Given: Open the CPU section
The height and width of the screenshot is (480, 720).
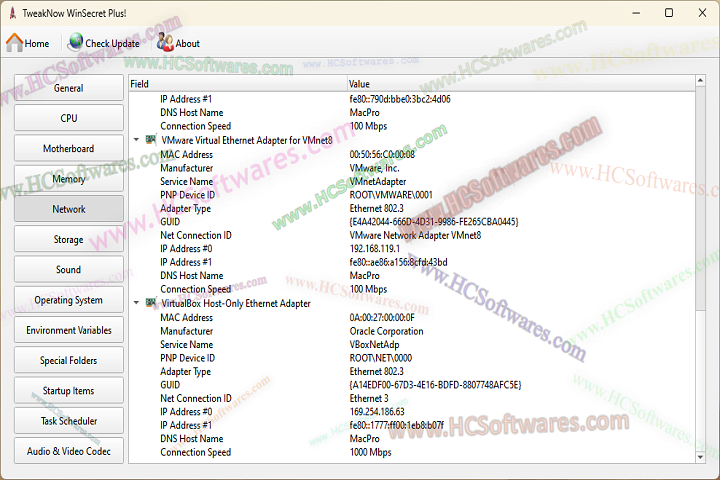Looking at the screenshot, I should point(69,118).
